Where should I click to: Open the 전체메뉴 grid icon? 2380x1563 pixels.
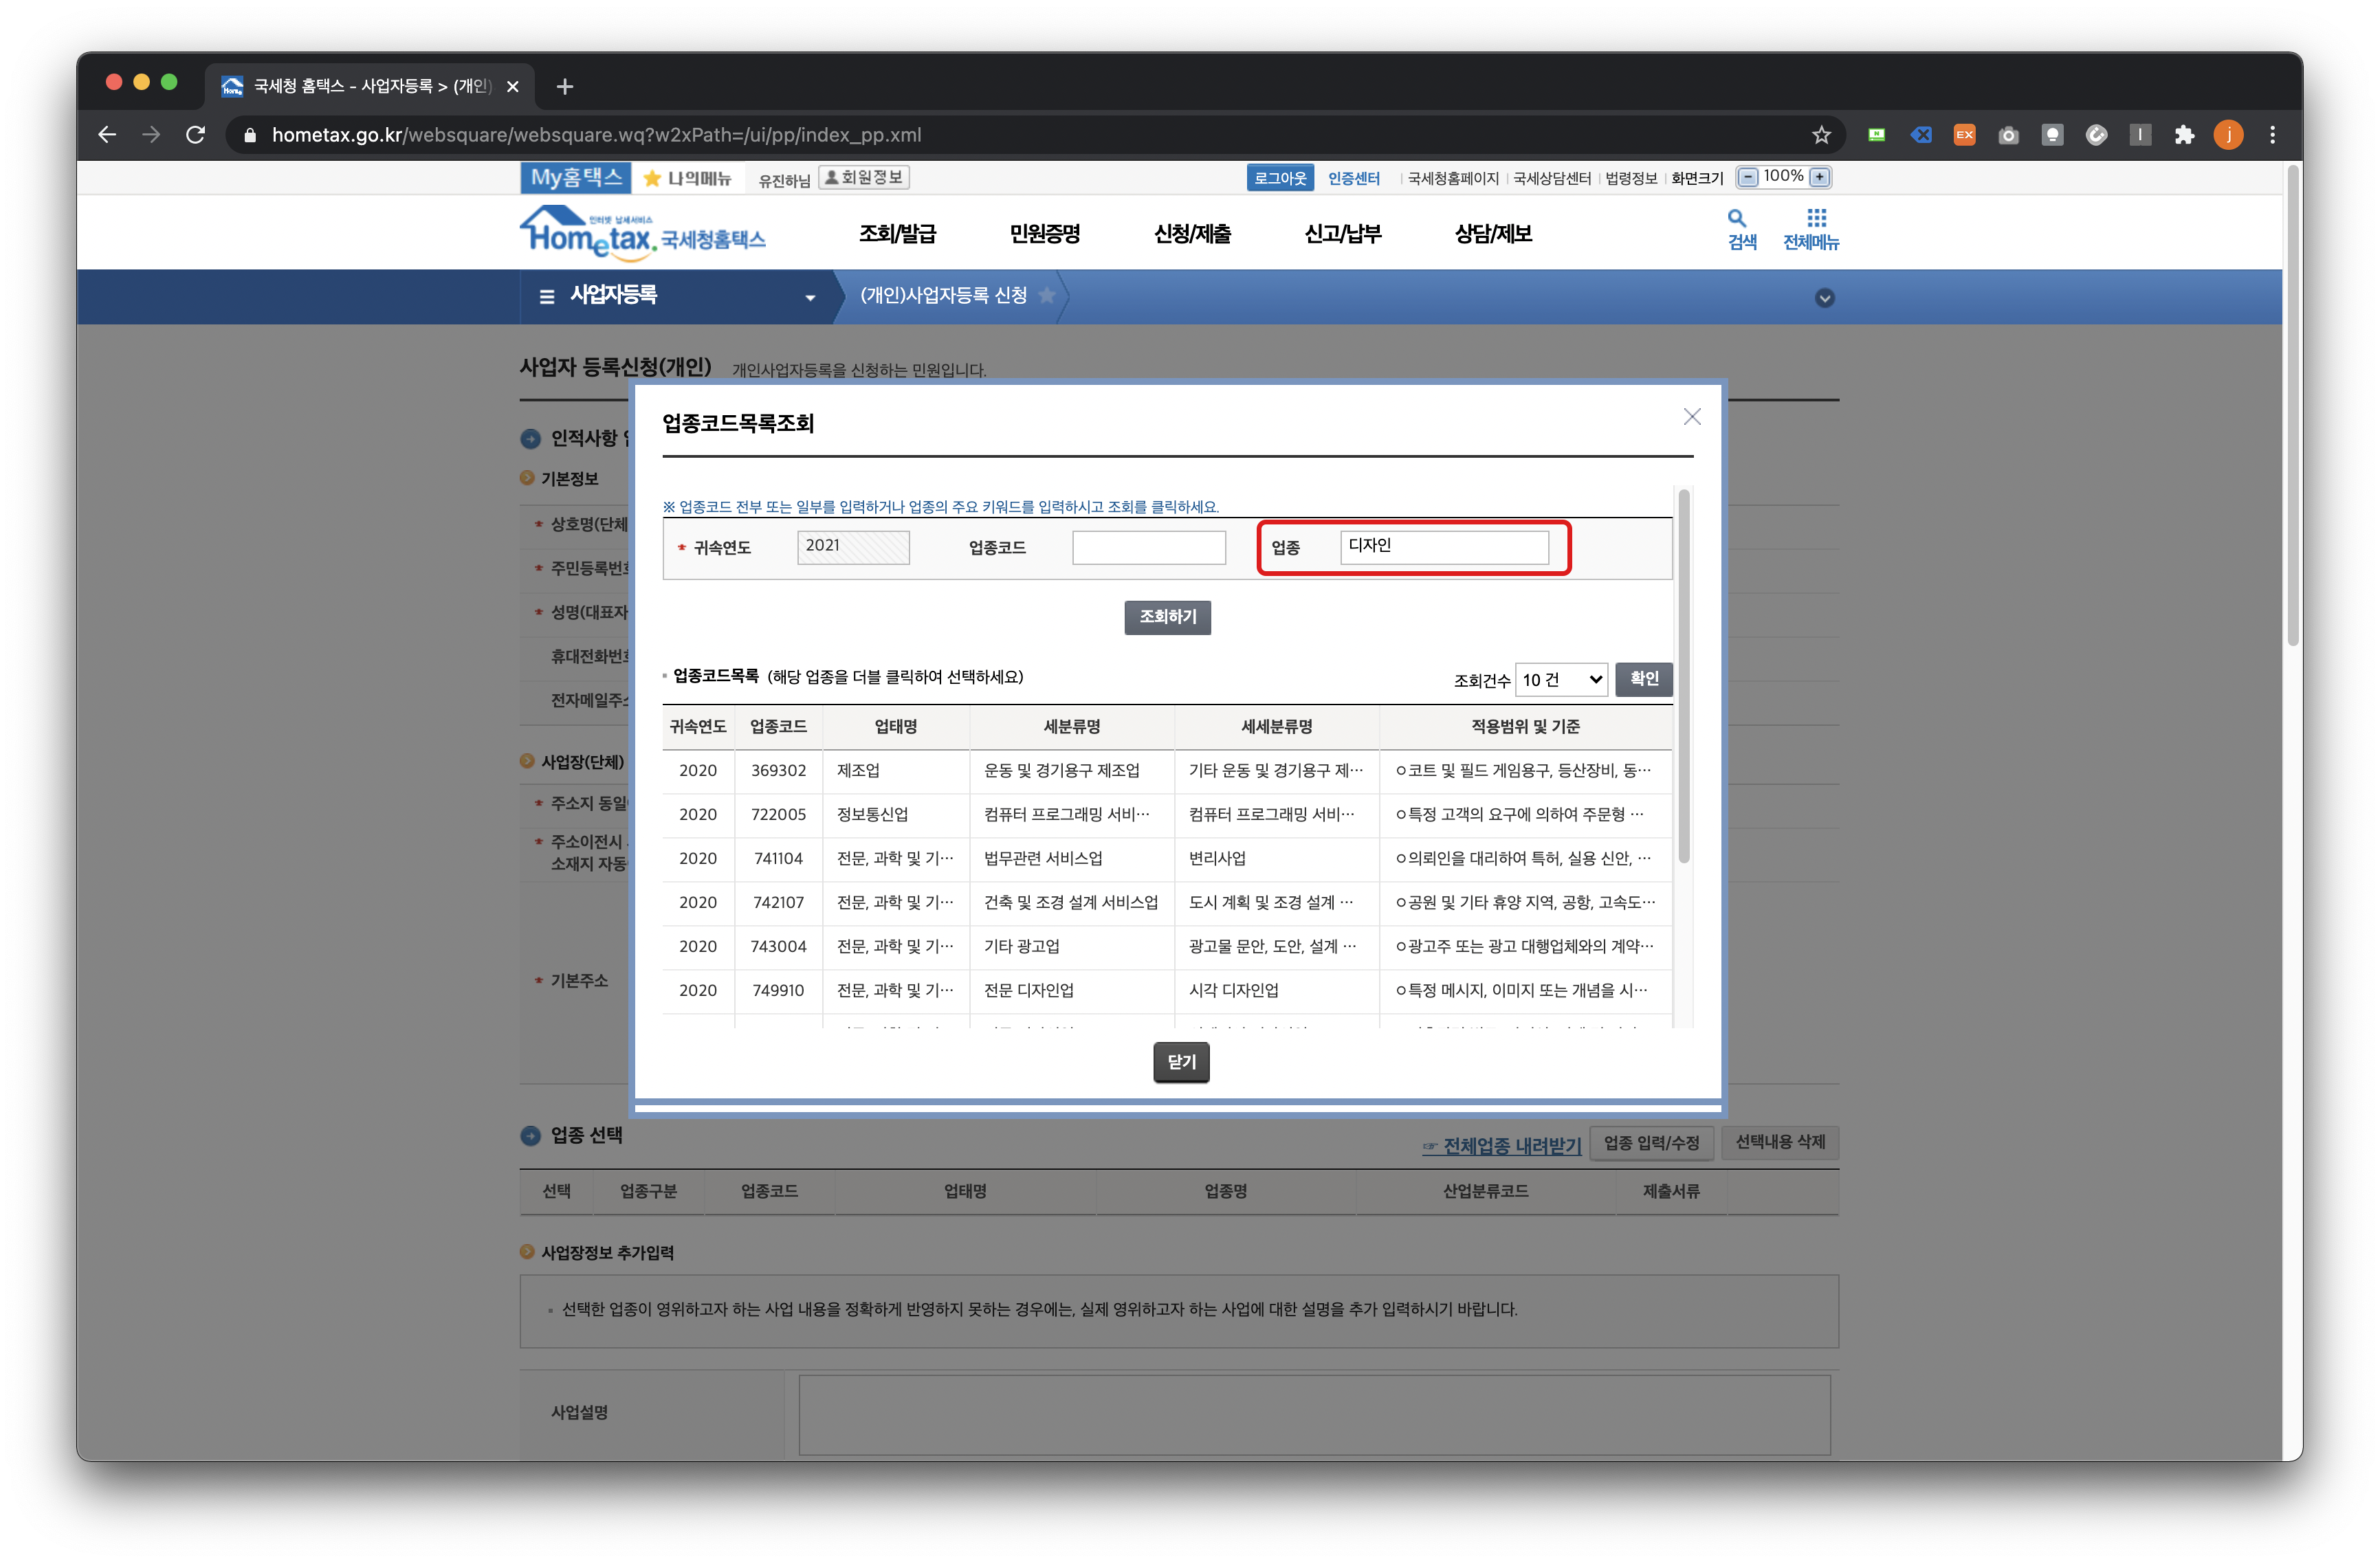pyautogui.click(x=1816, y=219)
